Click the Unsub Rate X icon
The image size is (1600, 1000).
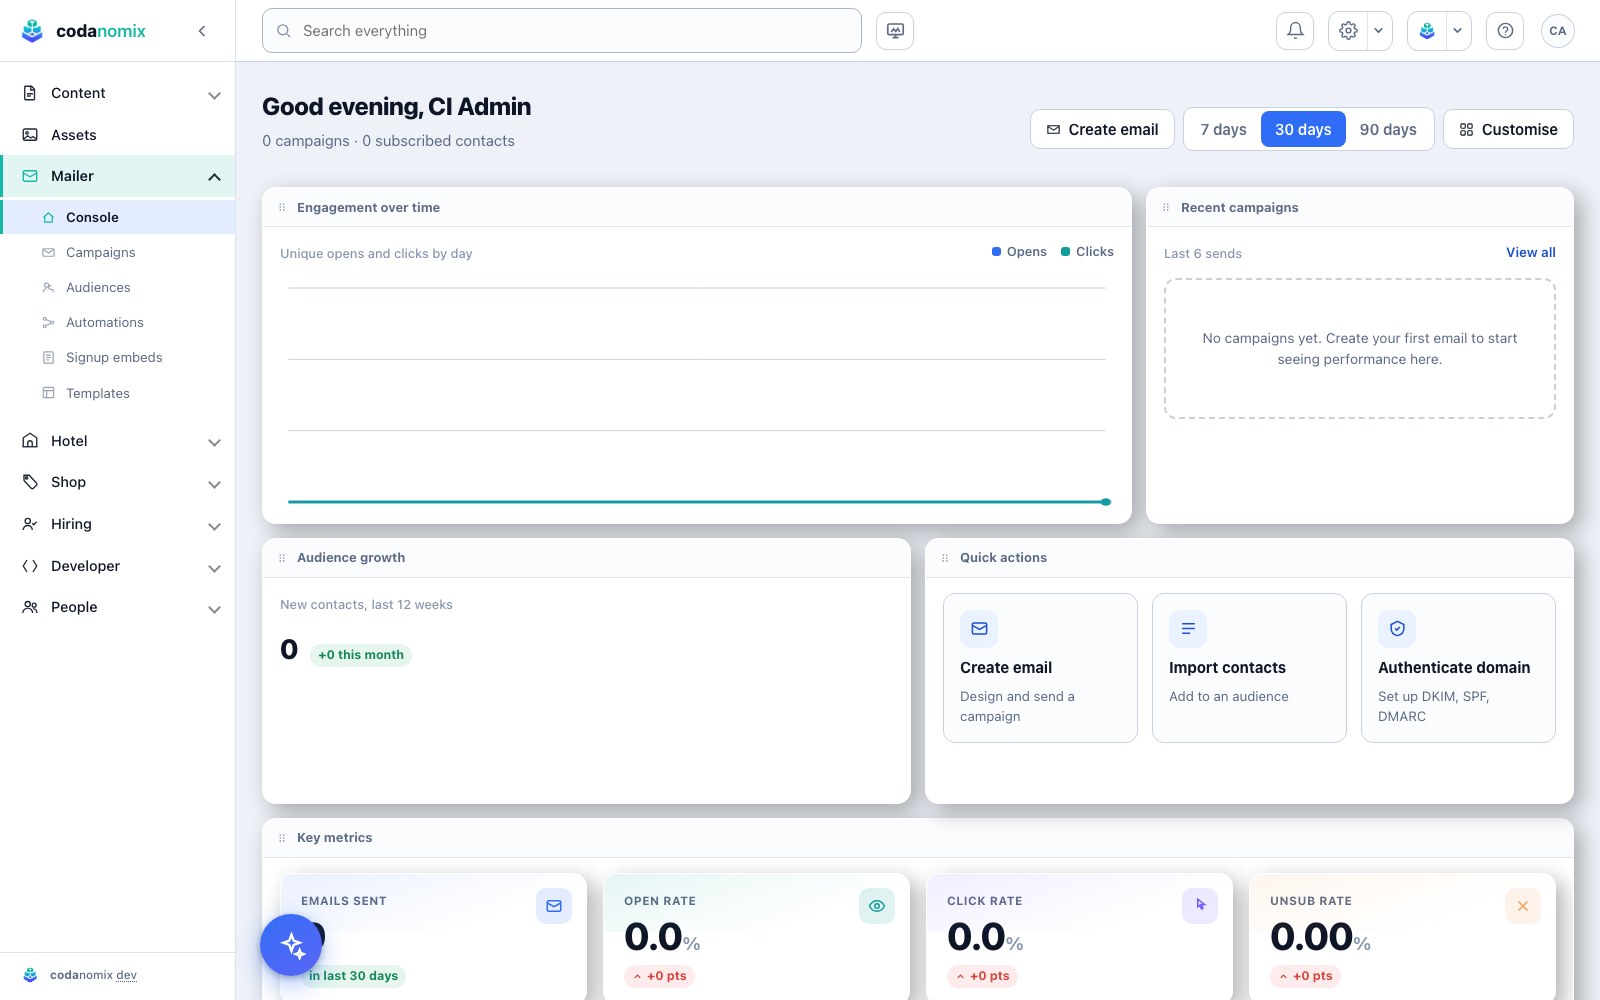(x=1523, y=906)
